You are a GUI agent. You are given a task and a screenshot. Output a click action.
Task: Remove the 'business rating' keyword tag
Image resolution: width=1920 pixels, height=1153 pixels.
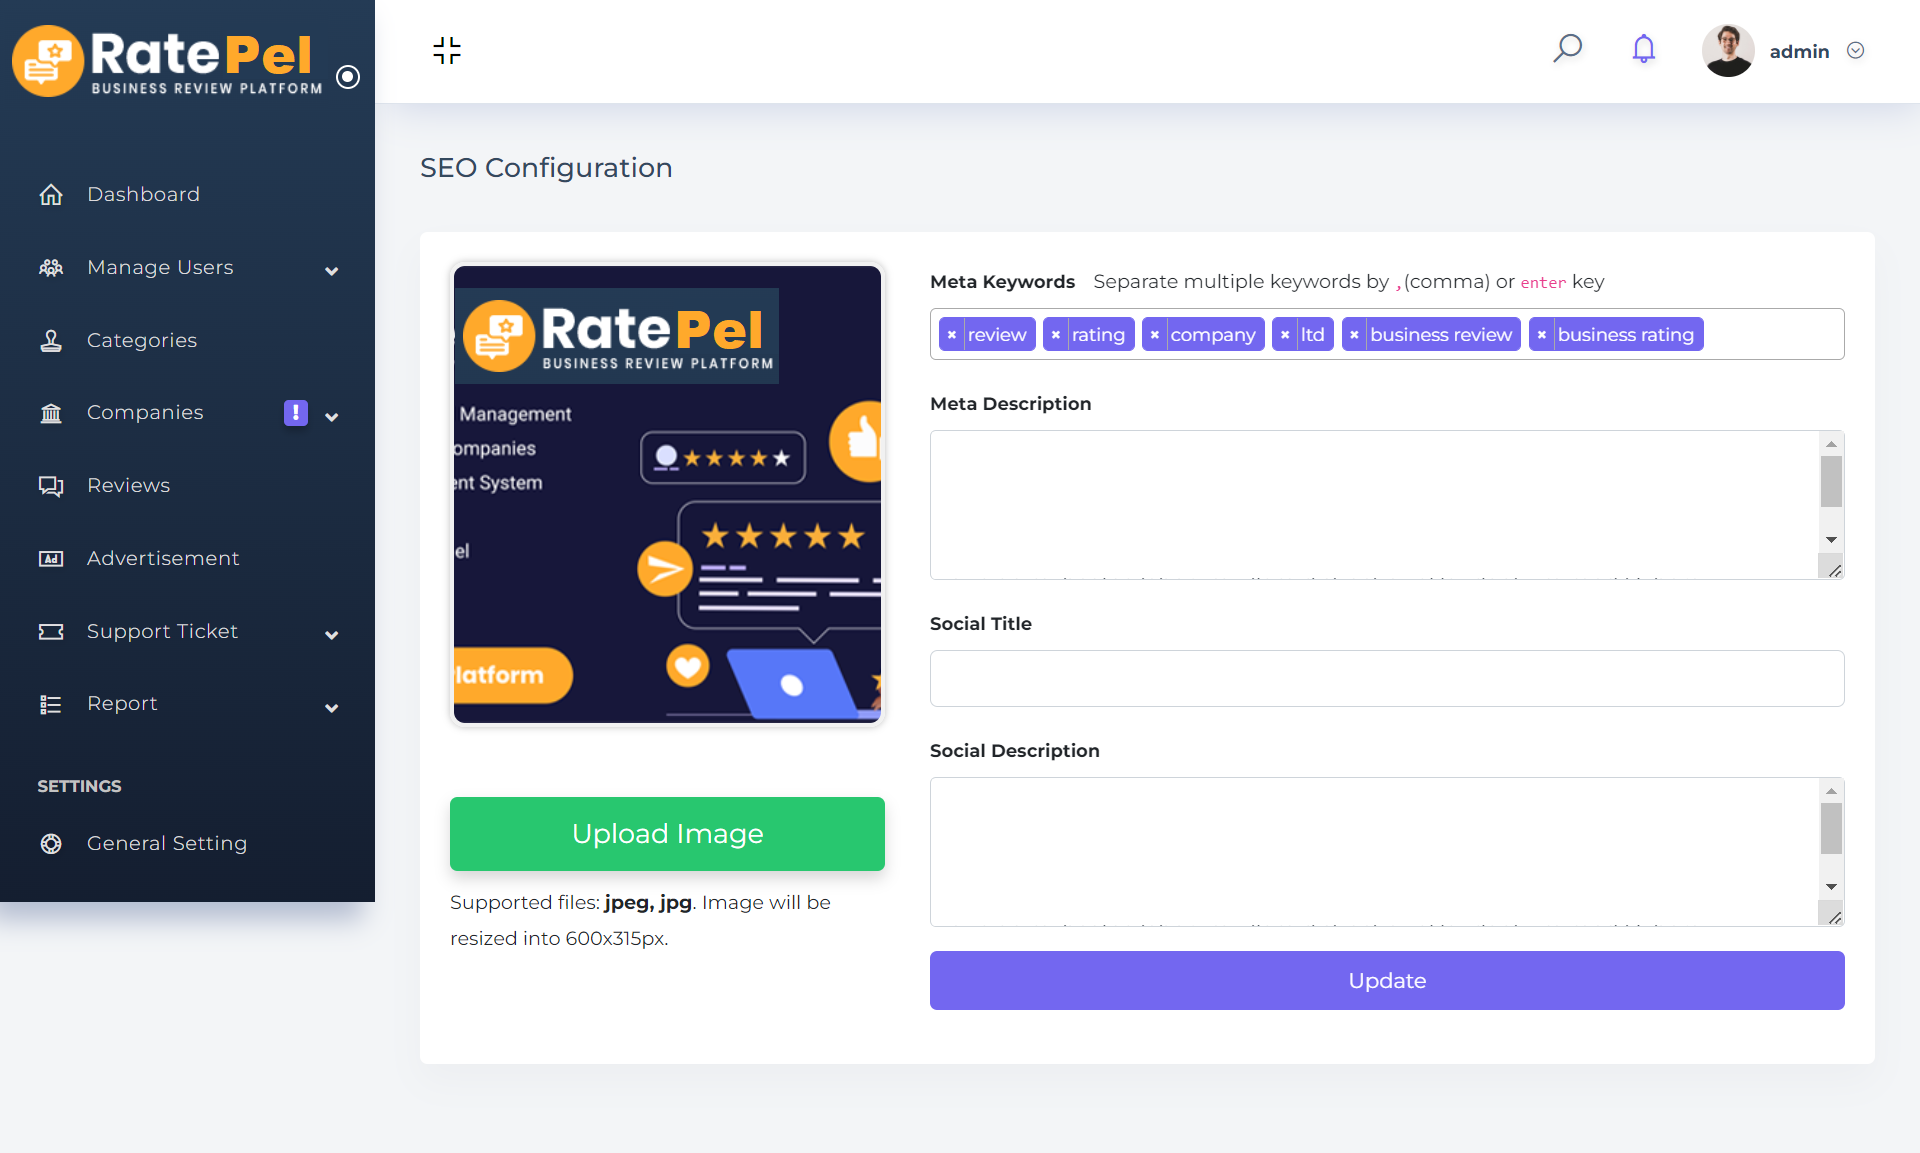tap(1542, 335)
